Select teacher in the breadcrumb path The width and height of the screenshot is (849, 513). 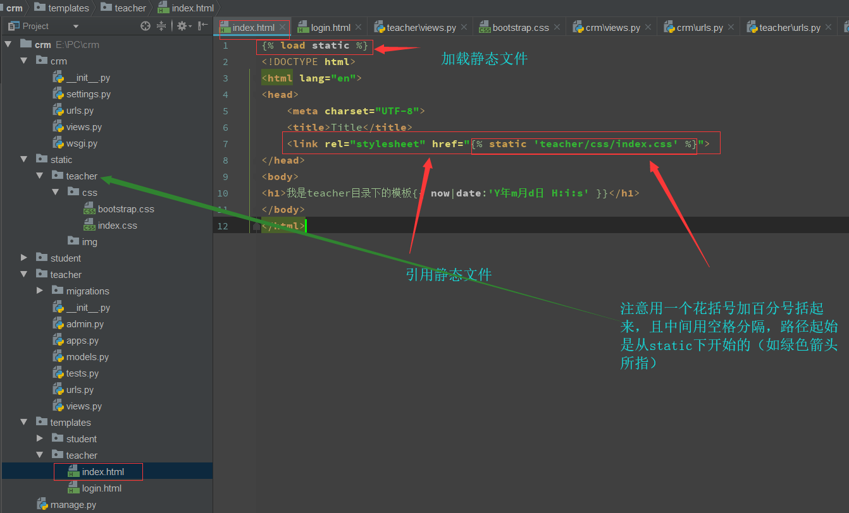(129, 7)
